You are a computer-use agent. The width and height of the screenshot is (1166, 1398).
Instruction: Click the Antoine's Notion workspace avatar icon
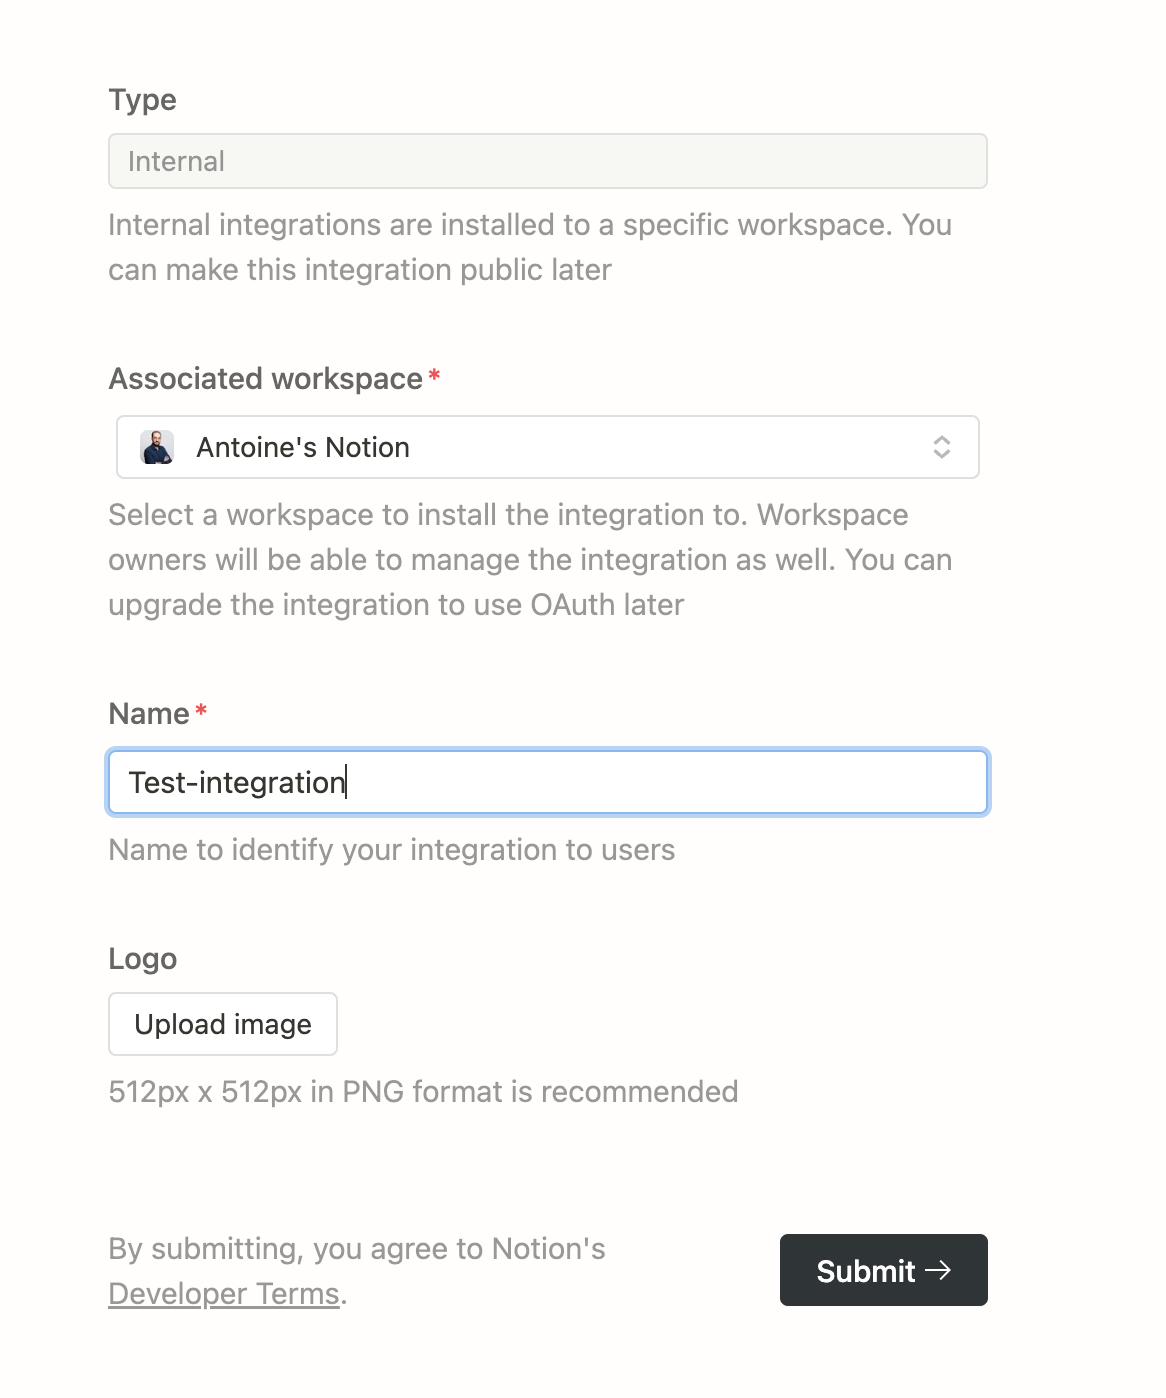pos(157,447)
